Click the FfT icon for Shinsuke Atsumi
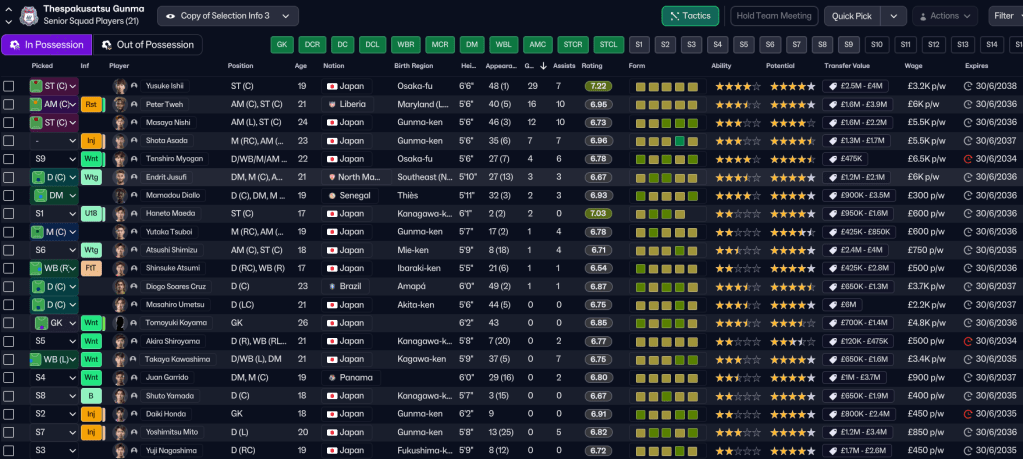The image size is (1023, 459). click(90, 268)
